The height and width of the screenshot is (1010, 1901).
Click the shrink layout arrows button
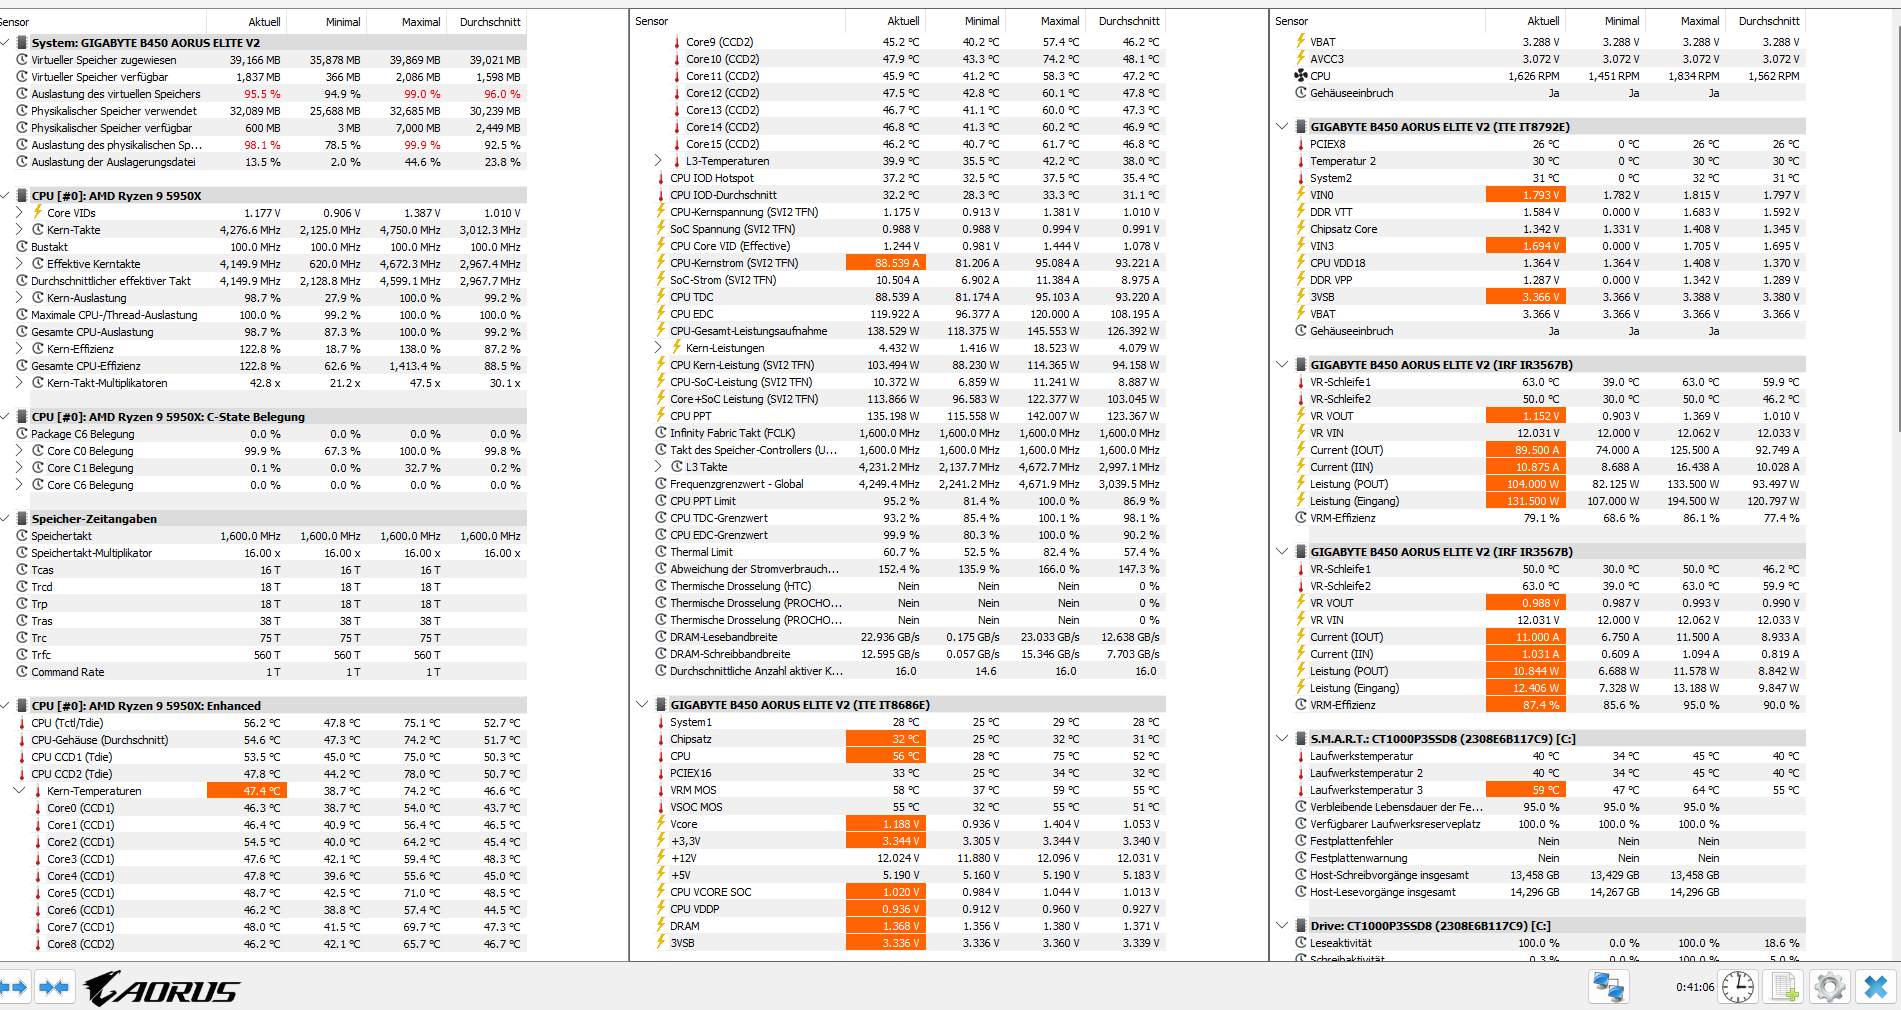(x=54, y=987)
